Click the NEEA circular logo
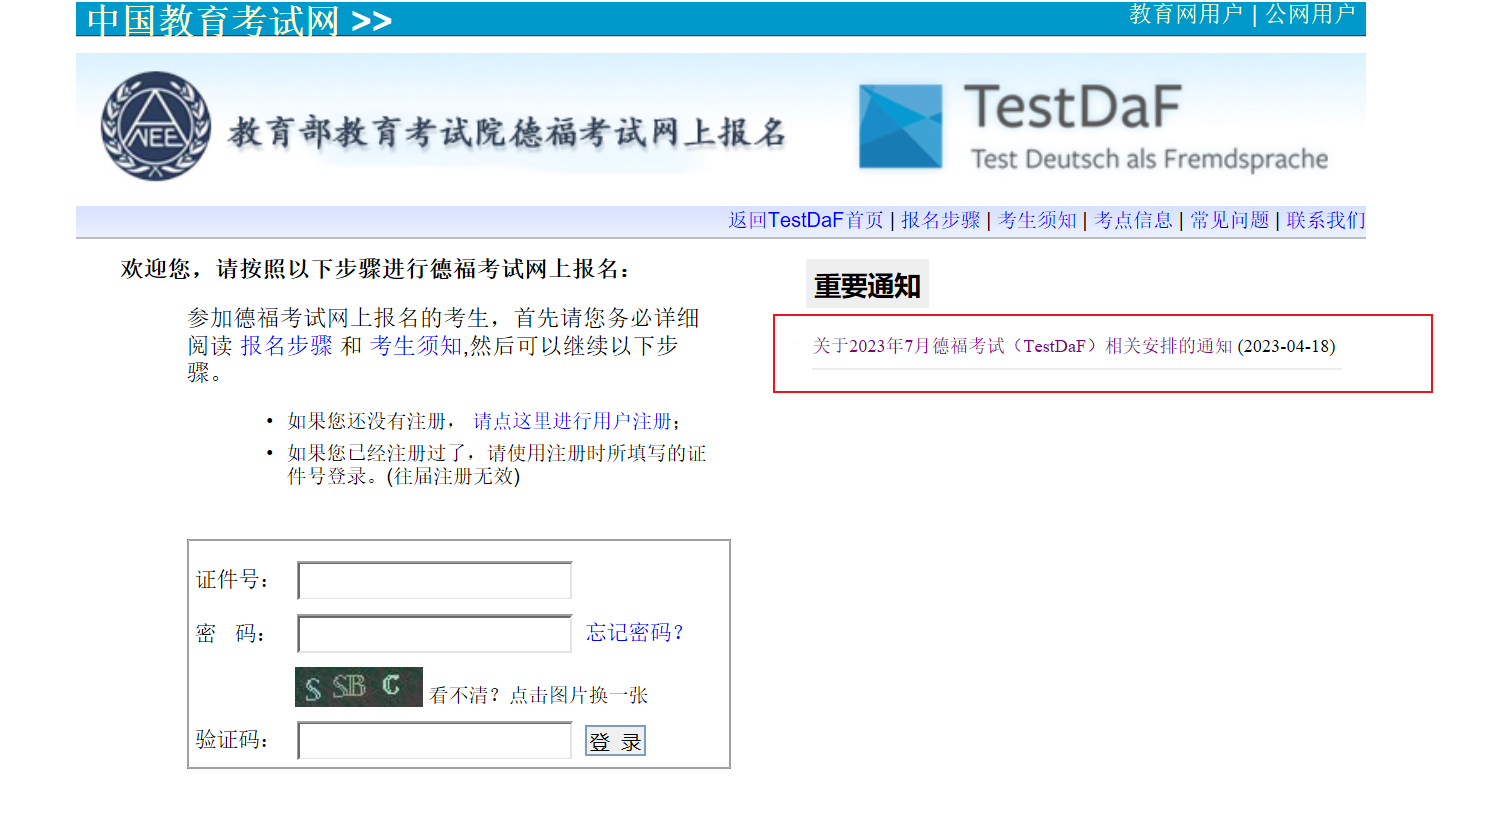This screenshot has height=824, width=1498. pos(156,126)
